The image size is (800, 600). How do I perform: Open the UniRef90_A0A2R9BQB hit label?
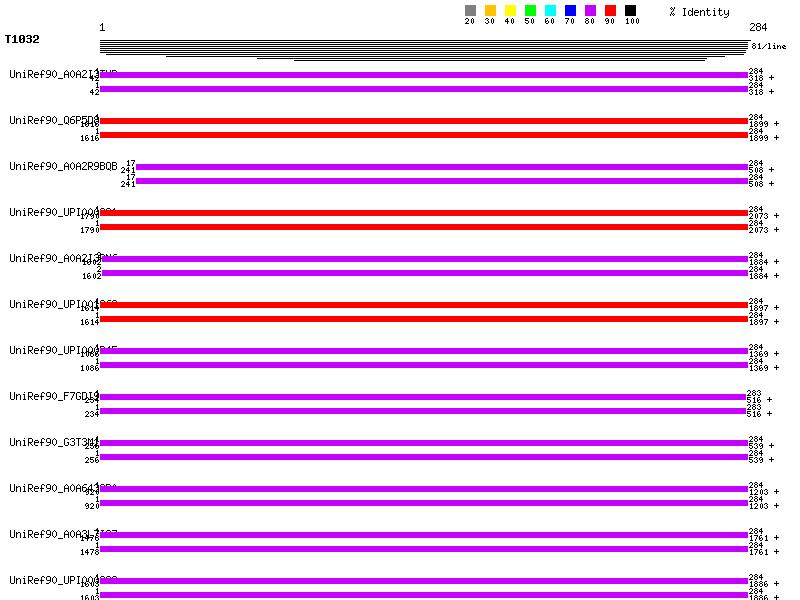tap(63, 166)
